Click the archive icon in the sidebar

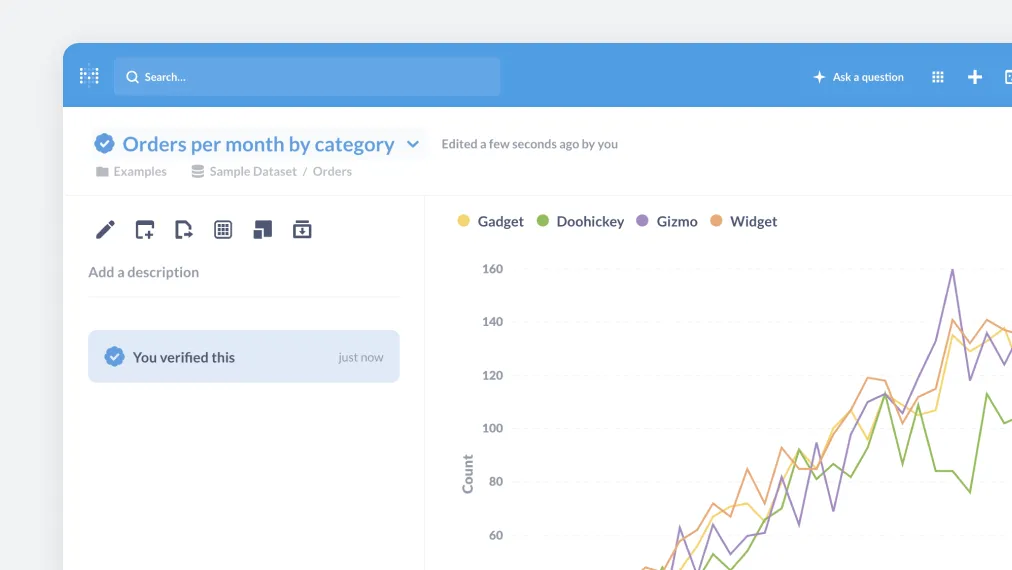click(x=302, y=230)
